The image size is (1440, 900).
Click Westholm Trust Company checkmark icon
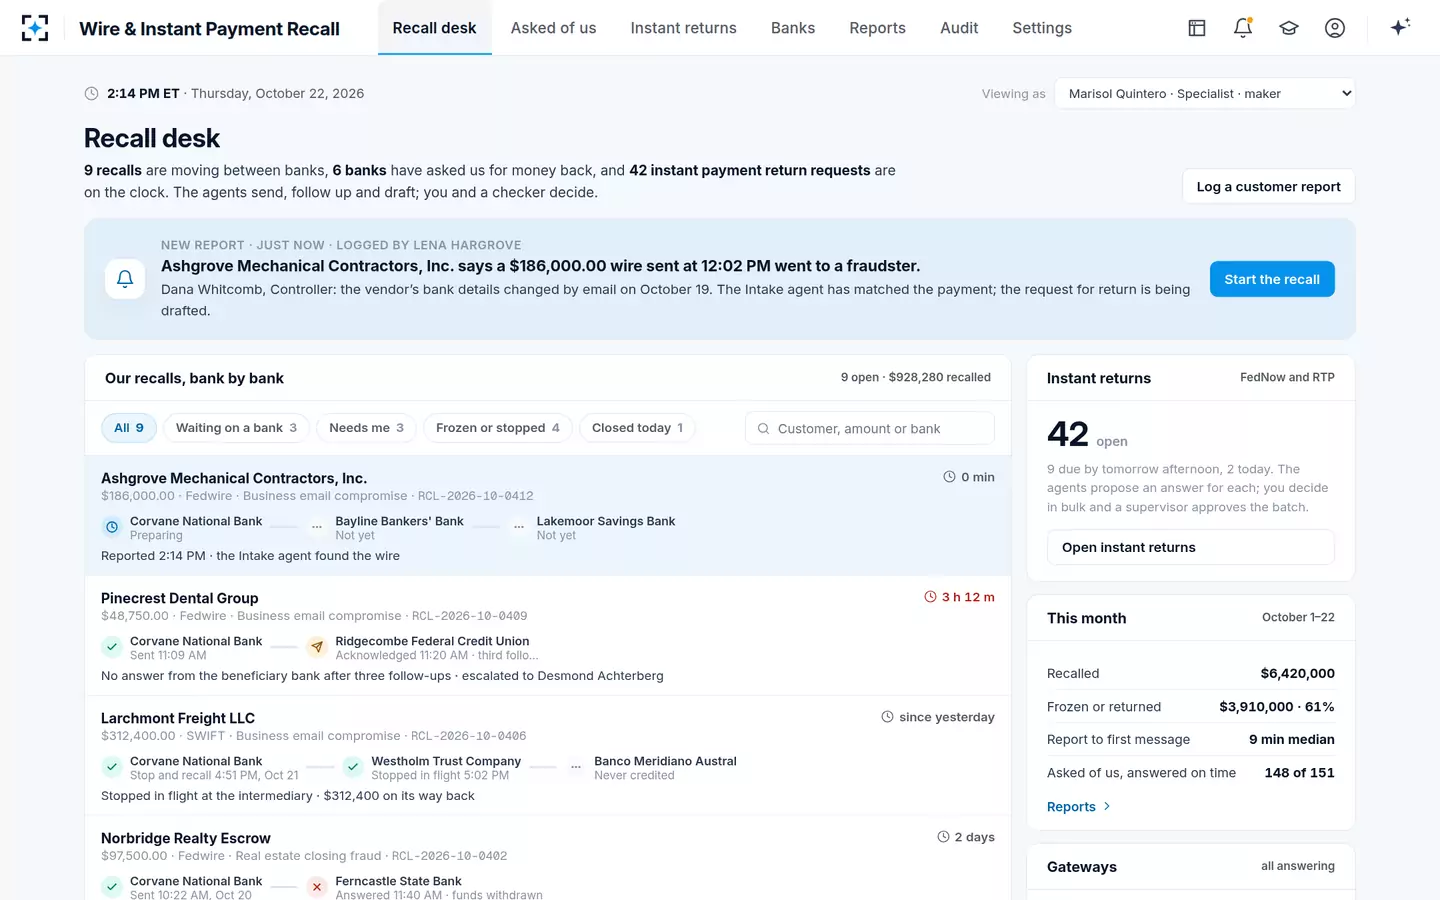[x=353, y=767]
